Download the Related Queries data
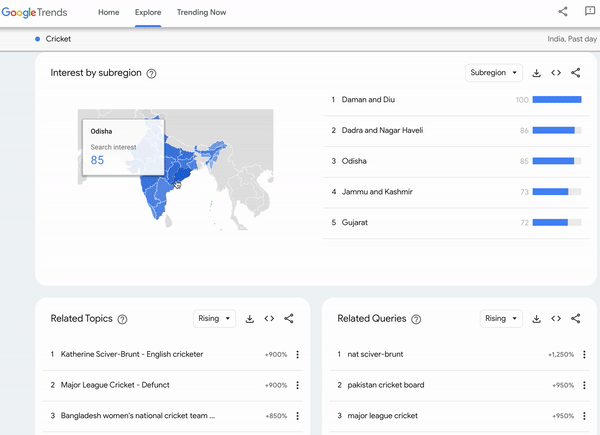600x435 pixels. click(x=536, y=319)
